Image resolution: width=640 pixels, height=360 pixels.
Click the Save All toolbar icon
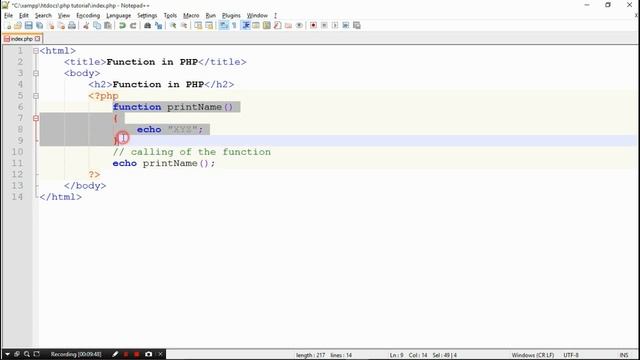coord(40,25)
